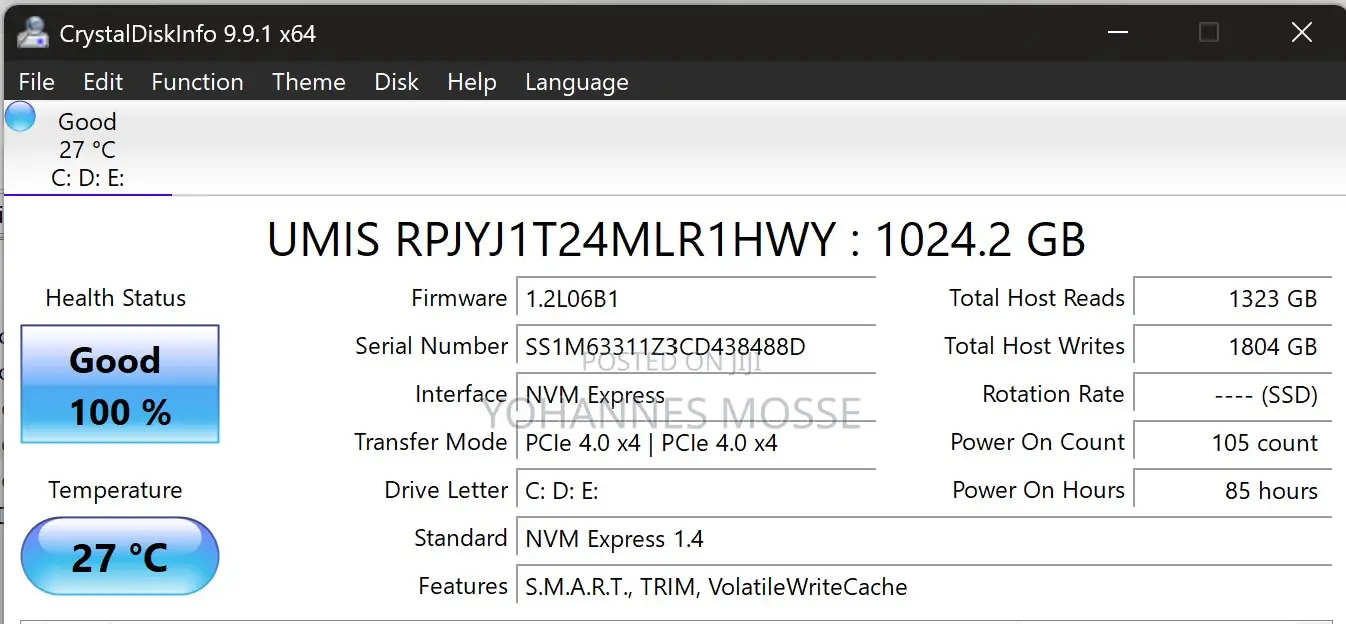Open the Function menu
The image size is (1346, 624).
[197, 82]
